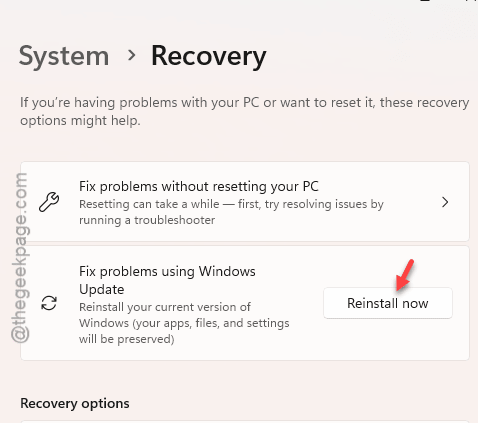The image size is (478, 423).
Task: Select the Recovery page heading
Action: click(209, 57)
